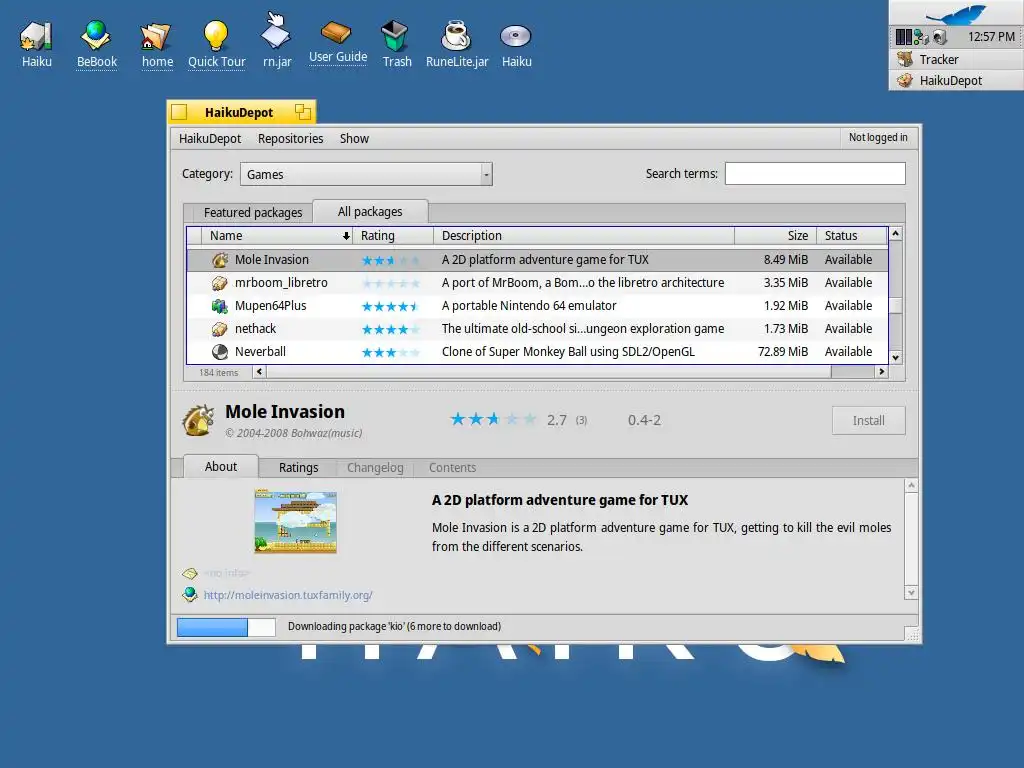Image resolution: width=1024 pixels, height=768 pixels.
Task: Click the Neverball ball icon
Action: click(220, 352)
